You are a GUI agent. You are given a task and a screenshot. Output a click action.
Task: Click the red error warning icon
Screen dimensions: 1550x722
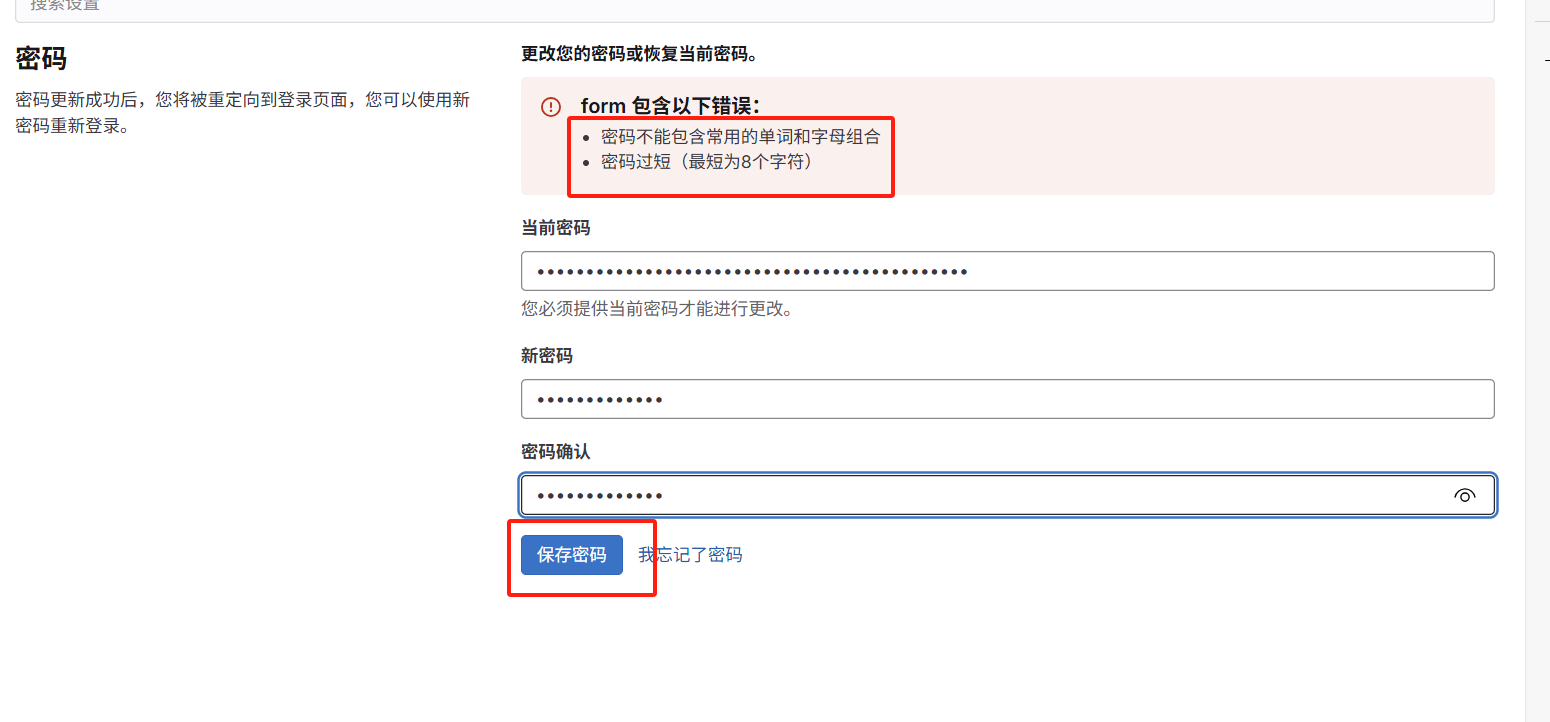click(x=551, y=107)
